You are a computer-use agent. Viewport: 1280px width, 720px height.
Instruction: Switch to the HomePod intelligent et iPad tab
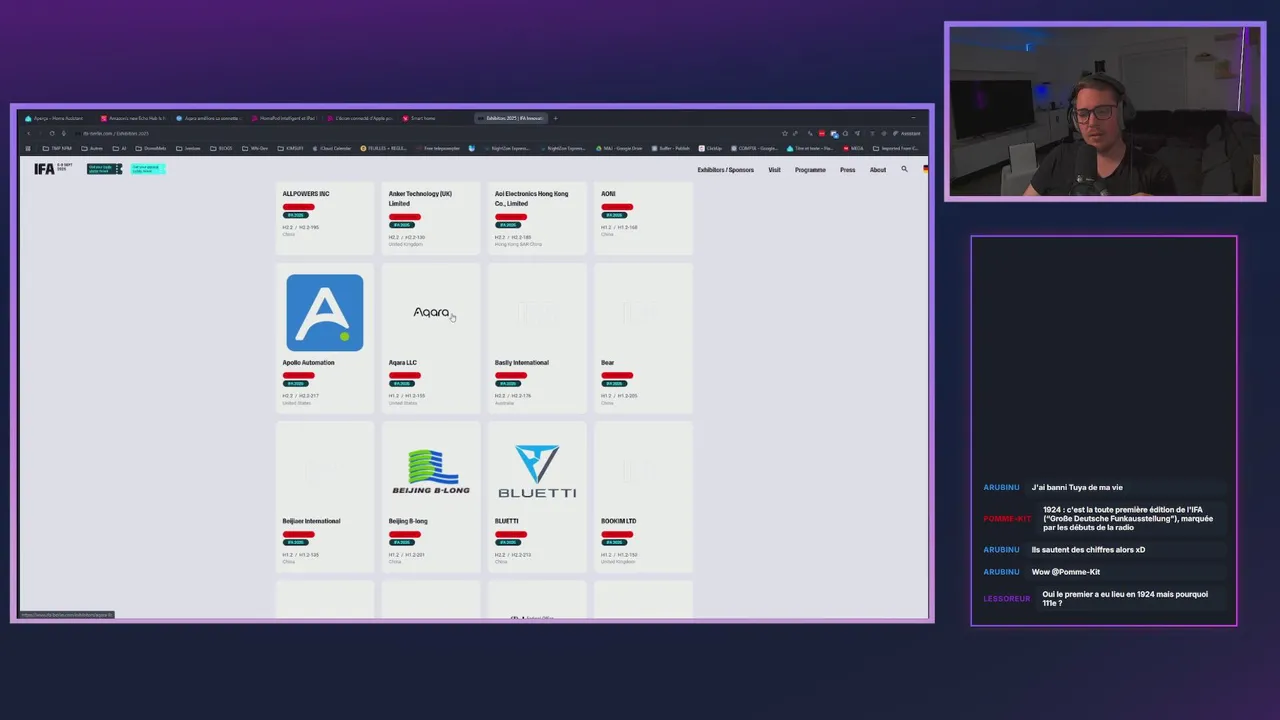pyautogui.click(x=285, y=118)
